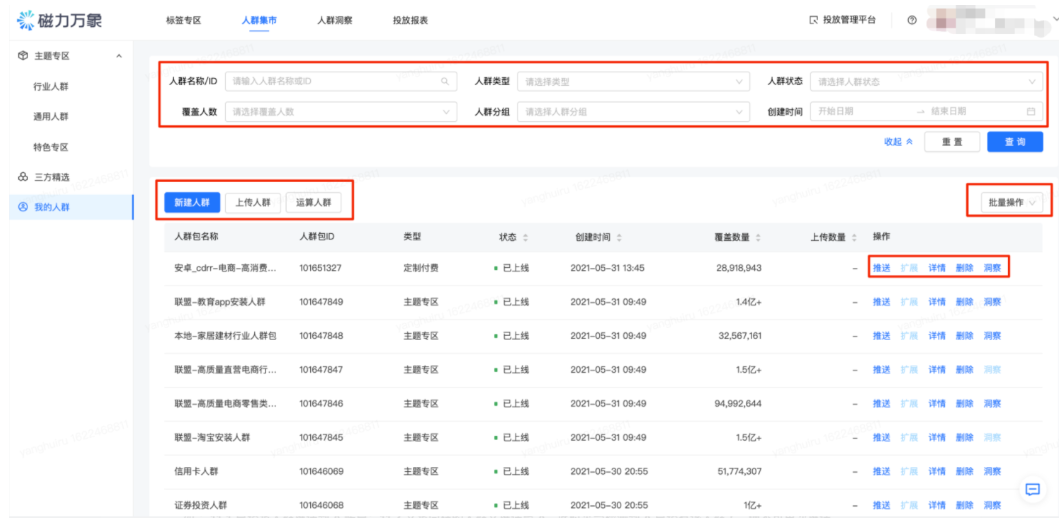1060x519 pixels.
Task: Open the 人群分组 dropdown
Action: 633,112
